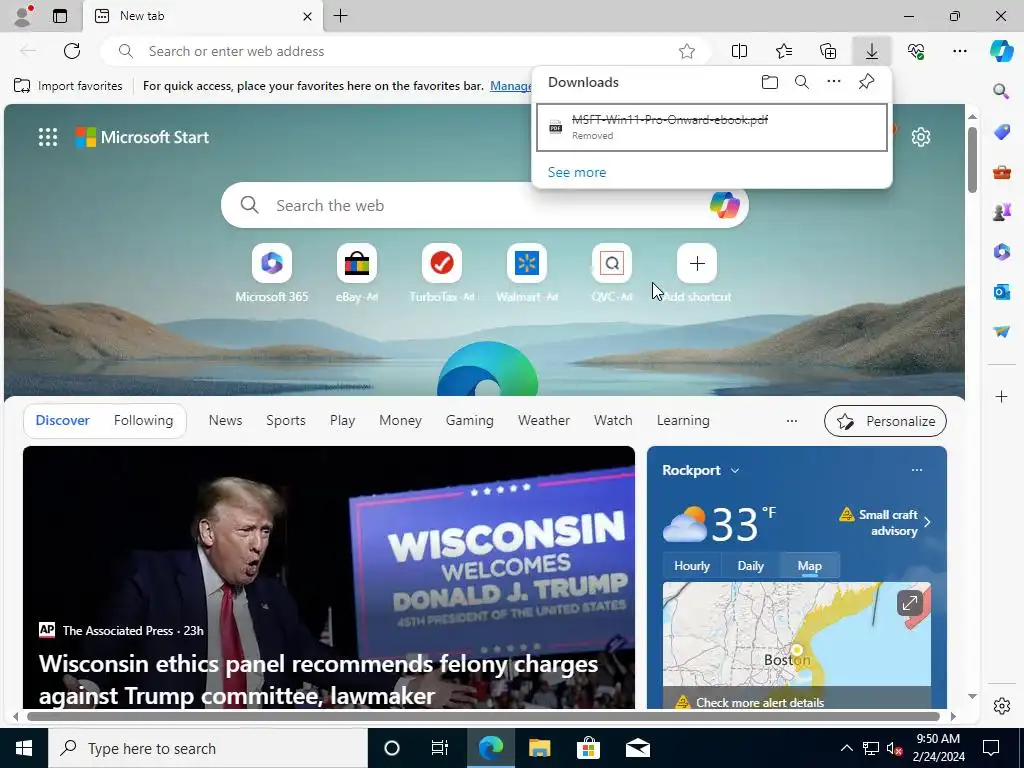Toggle the Downloads toolbar button
This screenshot has width=1024, height=768.
pyautogui.click(x=872, y=51)
